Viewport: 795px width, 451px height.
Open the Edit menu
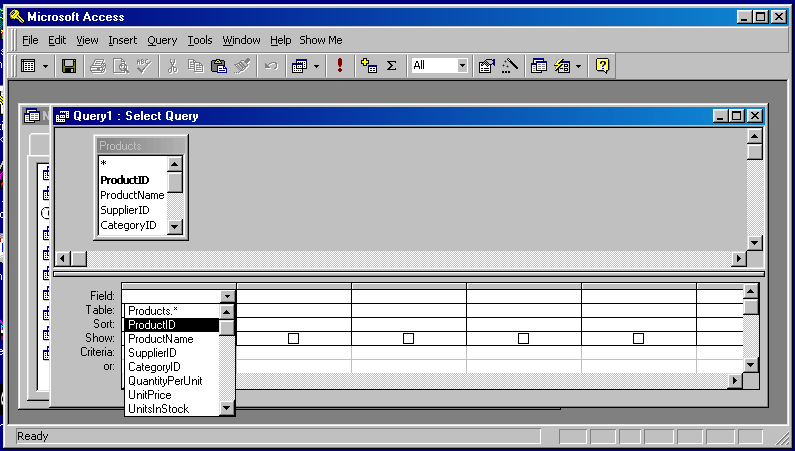tap(57, 40)
